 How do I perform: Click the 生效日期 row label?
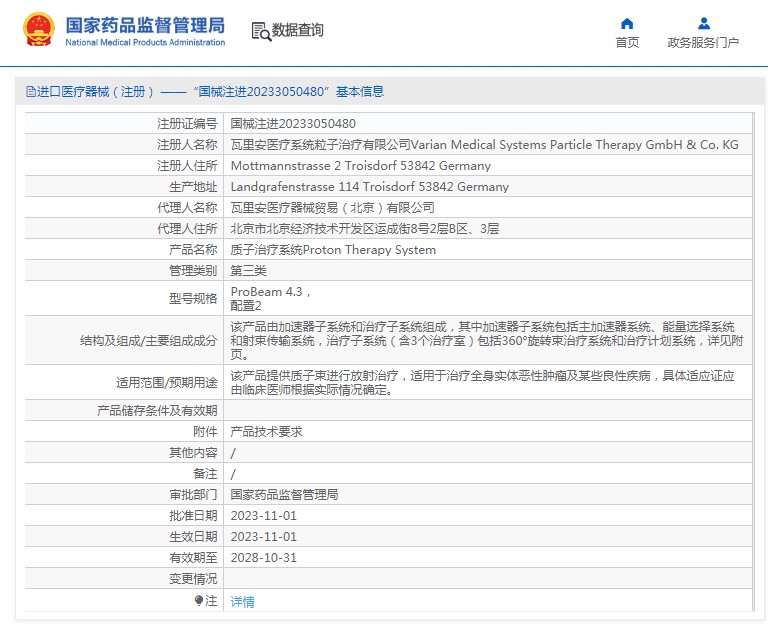tap(193, 537)
